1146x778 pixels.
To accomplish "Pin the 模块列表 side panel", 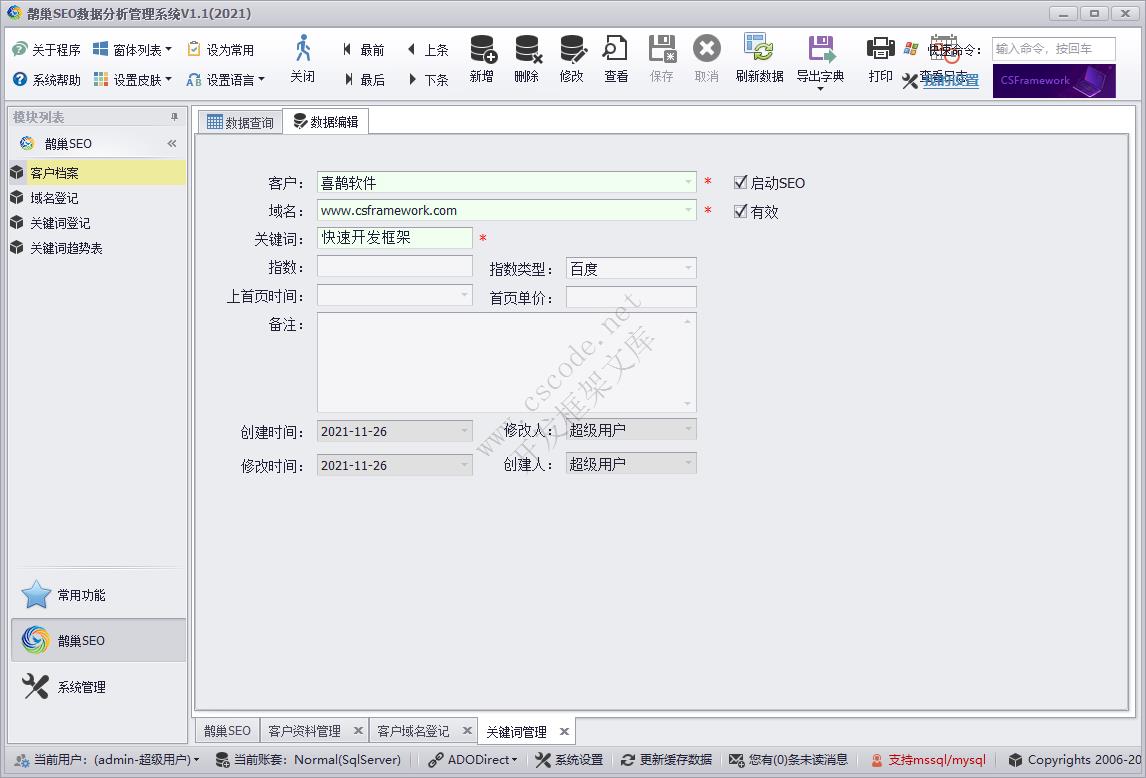I will (x=174, y=117).
